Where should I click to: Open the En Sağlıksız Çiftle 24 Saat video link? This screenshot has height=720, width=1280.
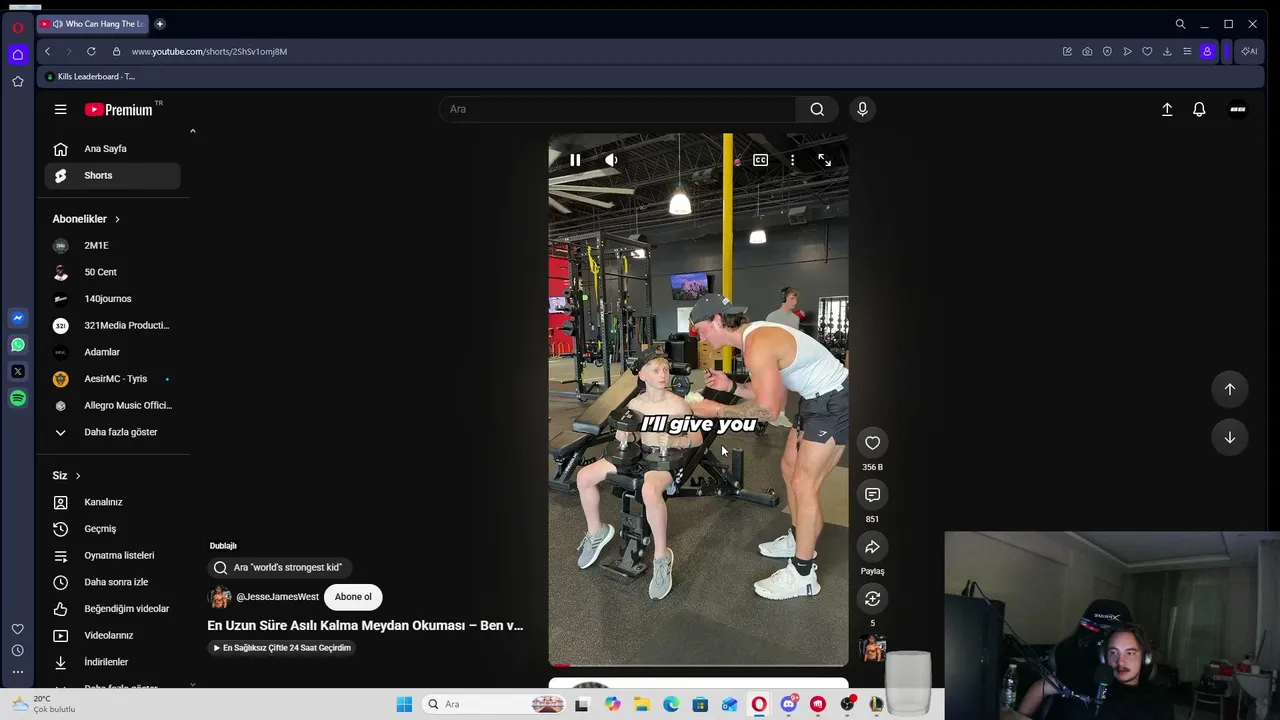(x=281, y=648)
